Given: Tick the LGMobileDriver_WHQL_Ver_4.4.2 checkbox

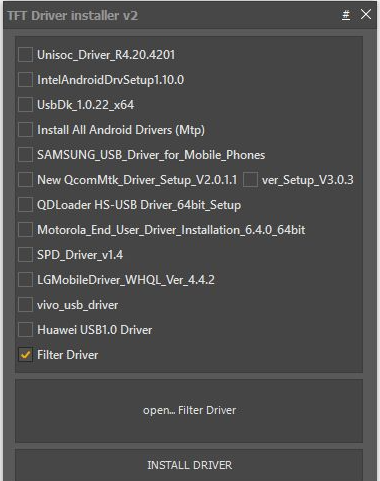Looking at the screenshot, I should tap(25, 280).
